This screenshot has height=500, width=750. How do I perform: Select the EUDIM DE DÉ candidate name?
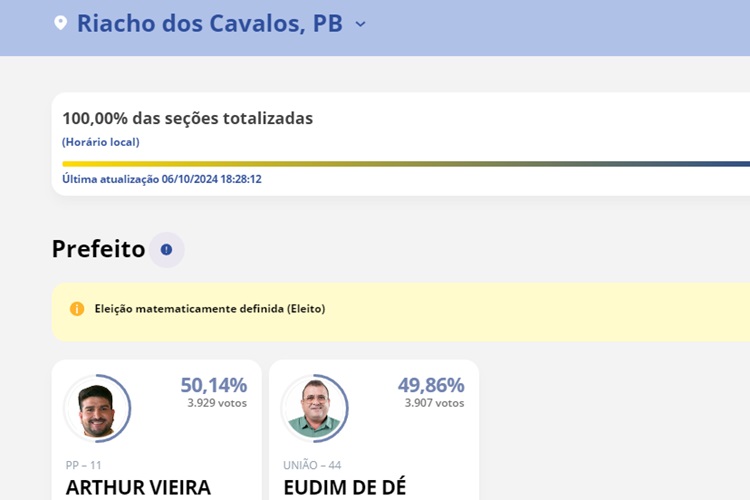click(345, 487)
